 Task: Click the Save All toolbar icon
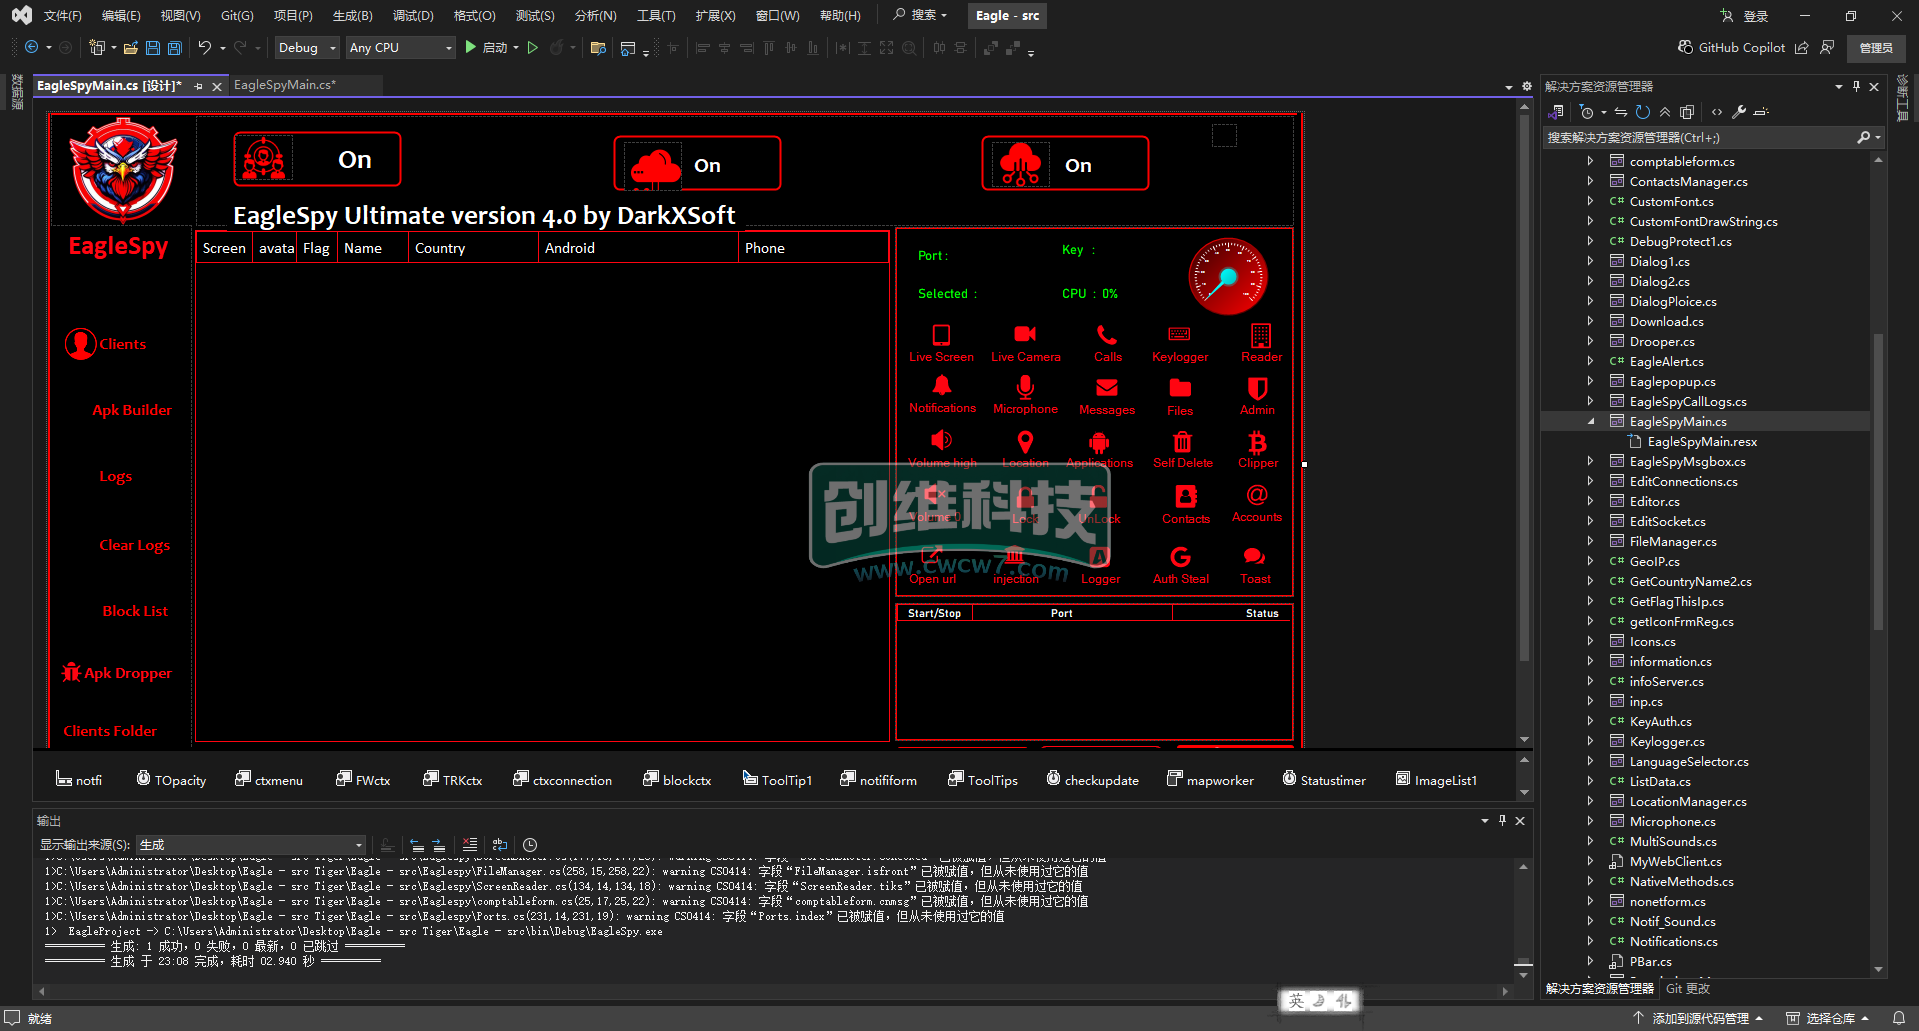click(175, 48)
